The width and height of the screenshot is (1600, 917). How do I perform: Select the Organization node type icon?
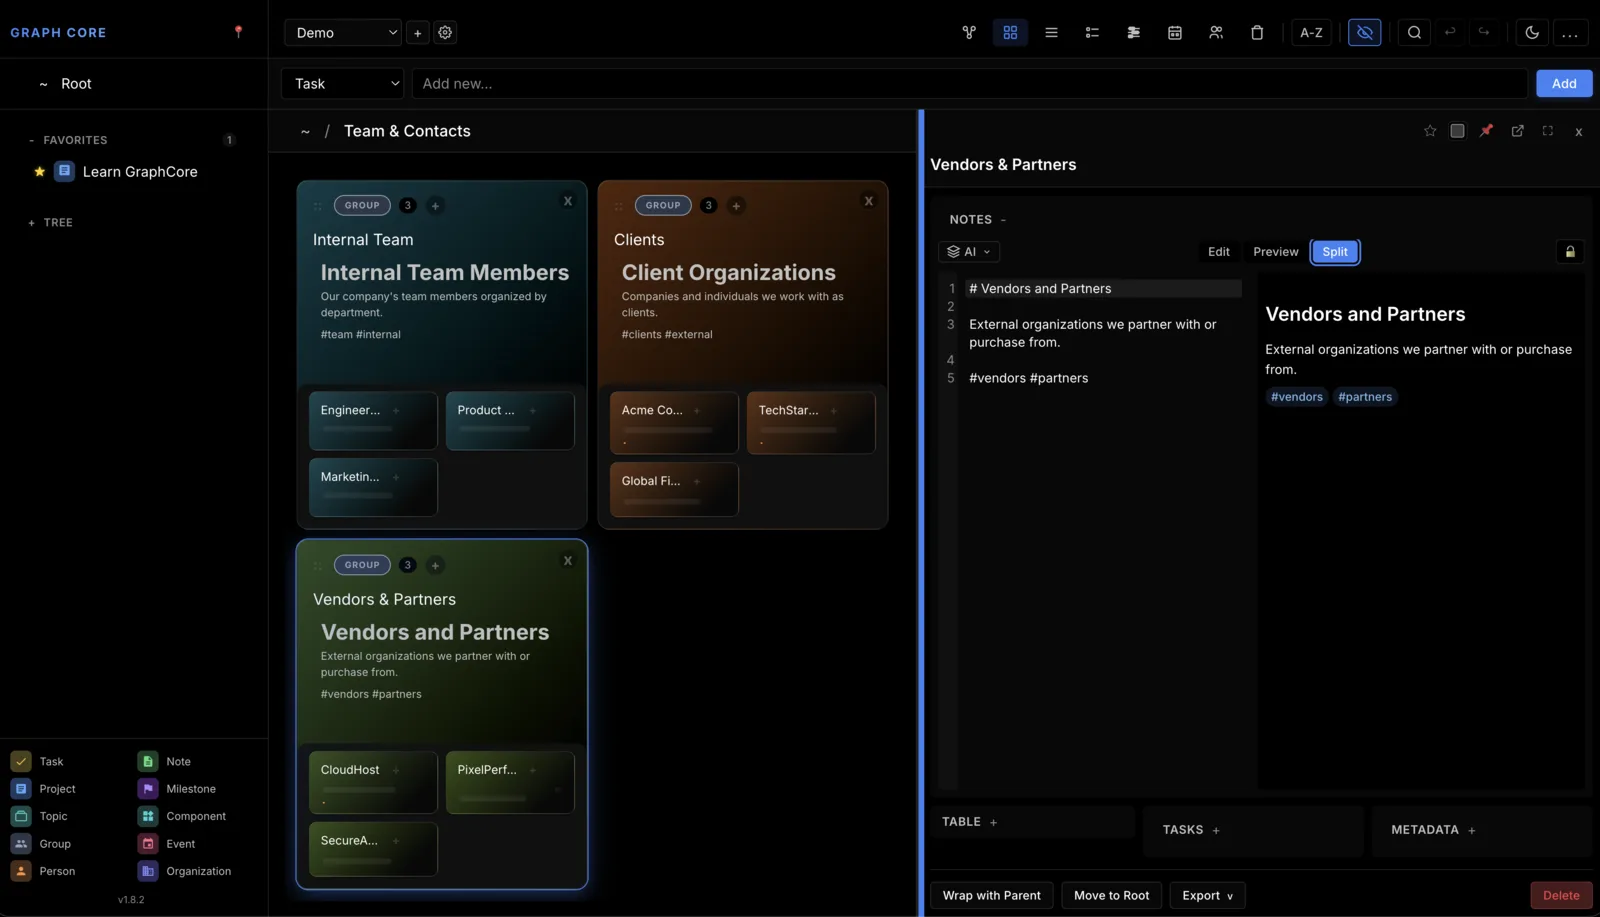tap(148, 871)
